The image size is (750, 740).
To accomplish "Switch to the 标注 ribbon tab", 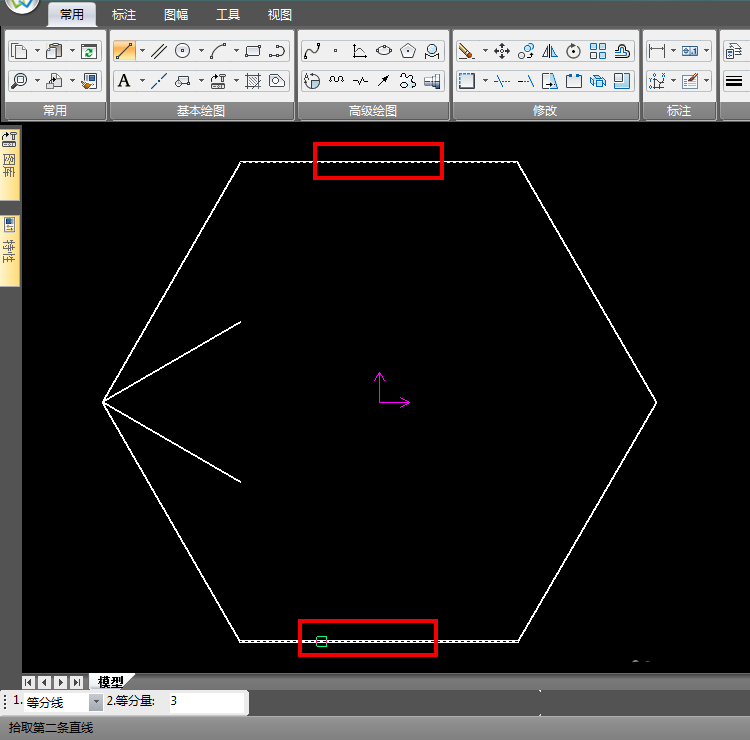I will pos(124,15).
